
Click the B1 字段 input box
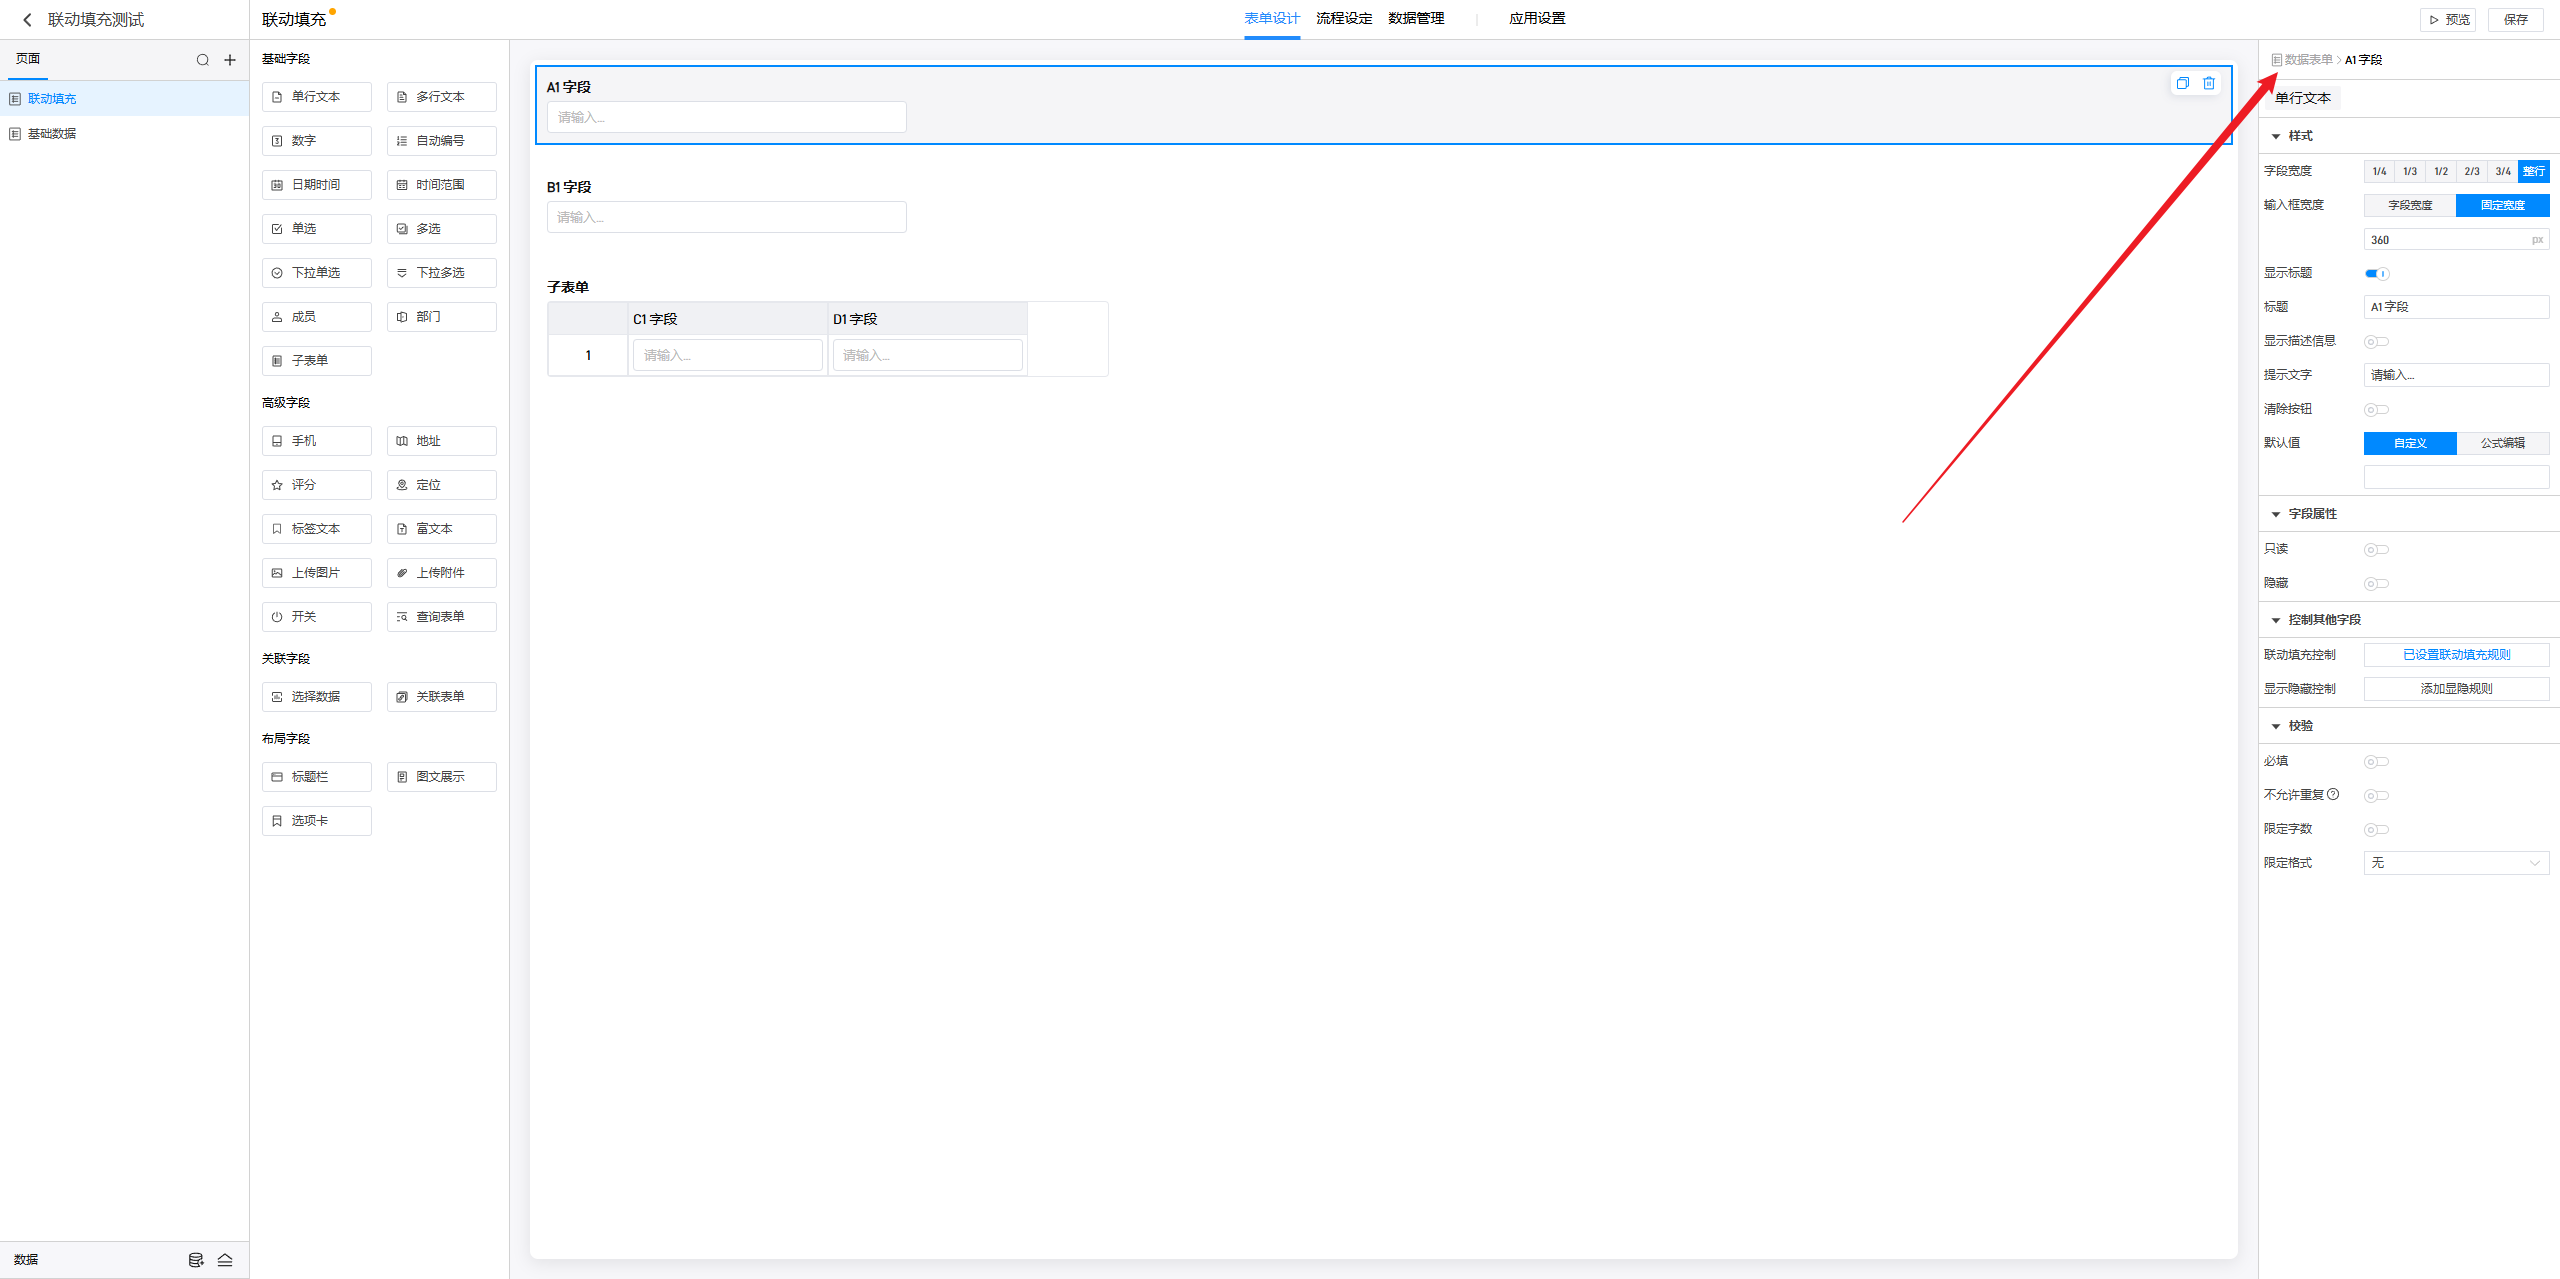(x=726, y=217)
